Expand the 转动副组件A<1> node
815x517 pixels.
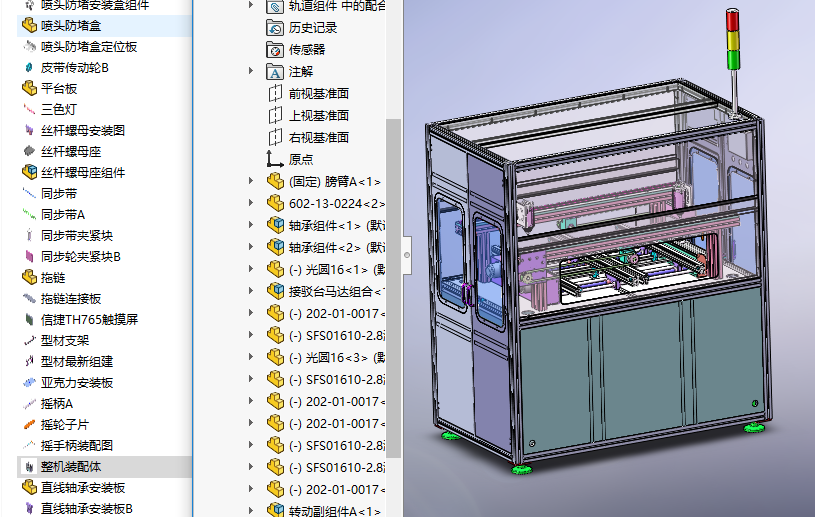[x=251, y=510]
